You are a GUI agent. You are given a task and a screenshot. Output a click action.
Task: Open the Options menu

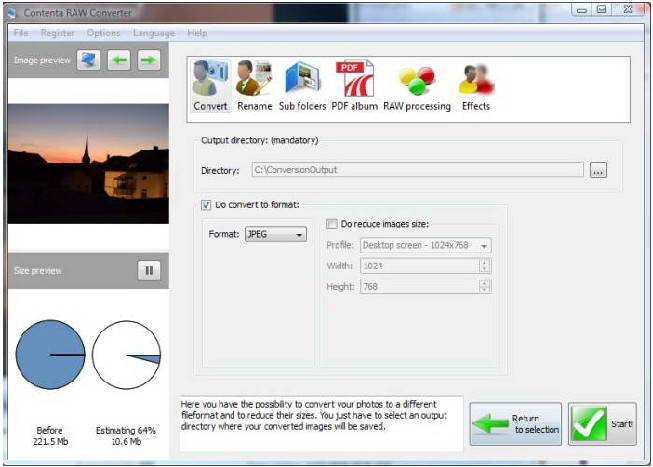pos(103,33)
